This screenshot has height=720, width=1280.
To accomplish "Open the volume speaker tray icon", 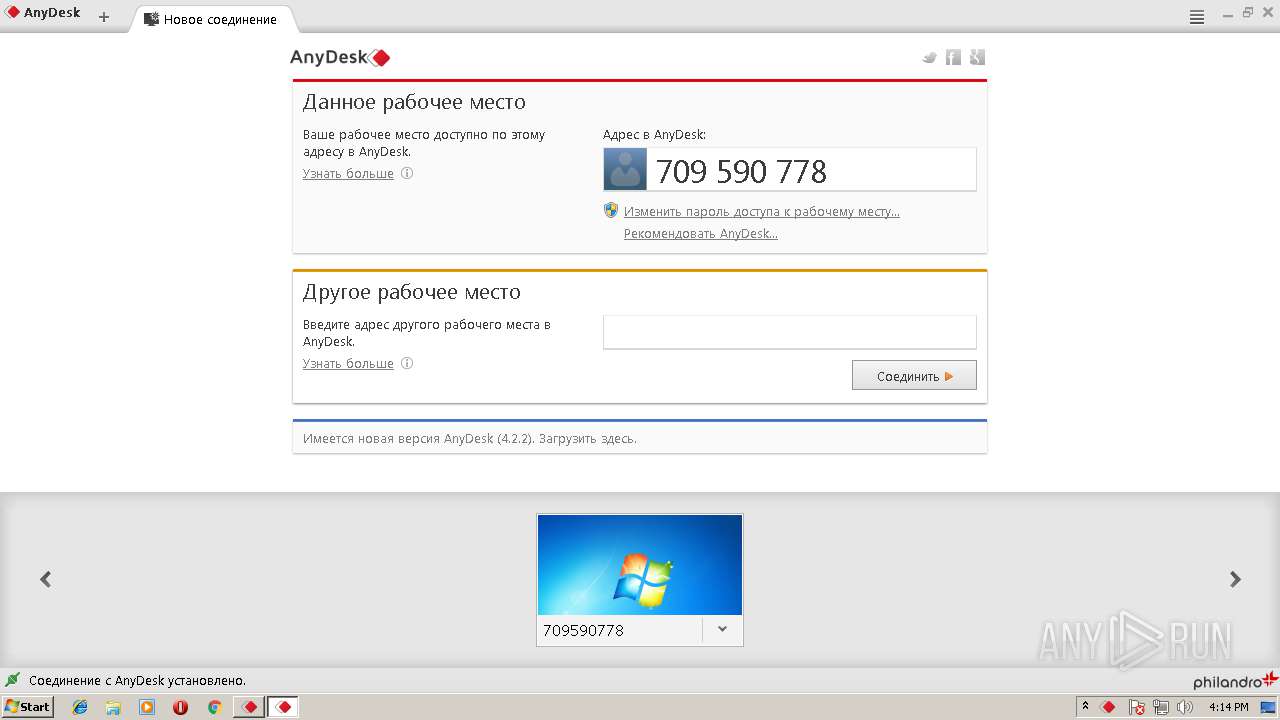I will (x=1185, y=707).
